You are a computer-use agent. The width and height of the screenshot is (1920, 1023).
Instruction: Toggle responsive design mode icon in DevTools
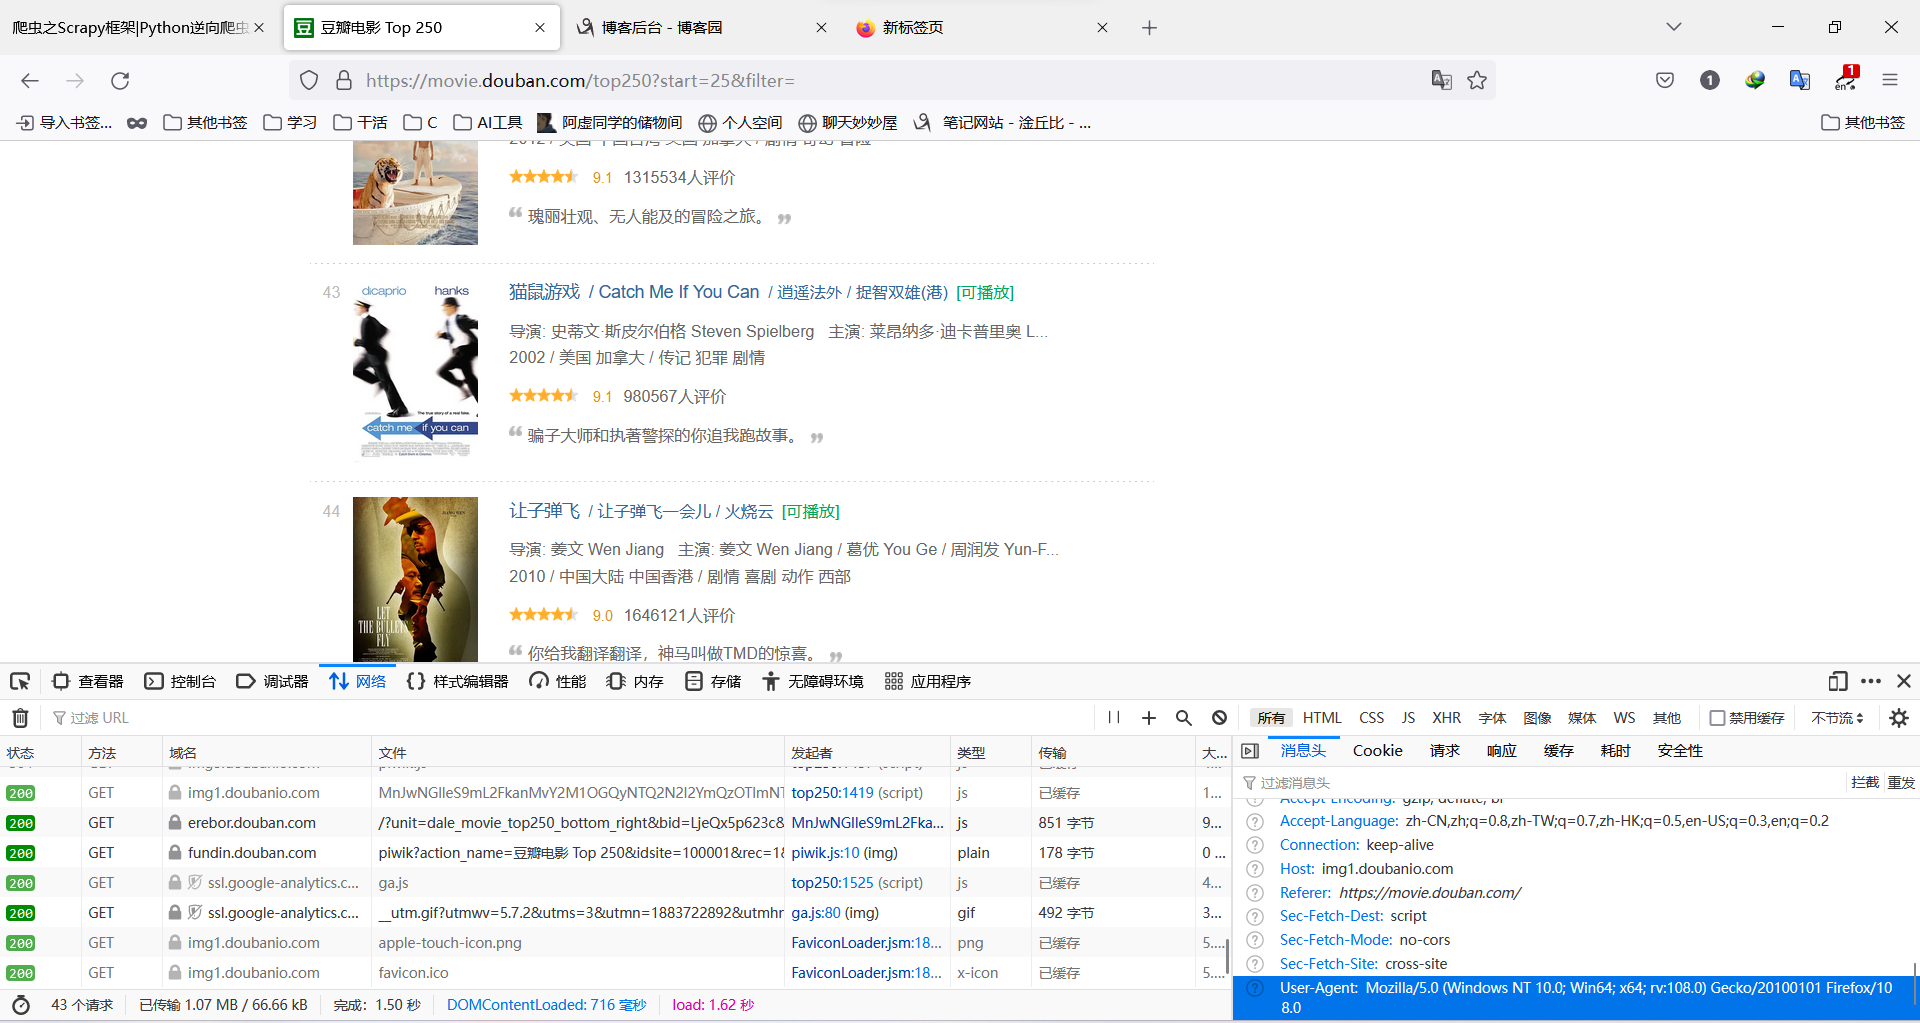(x=1837, y=681)
